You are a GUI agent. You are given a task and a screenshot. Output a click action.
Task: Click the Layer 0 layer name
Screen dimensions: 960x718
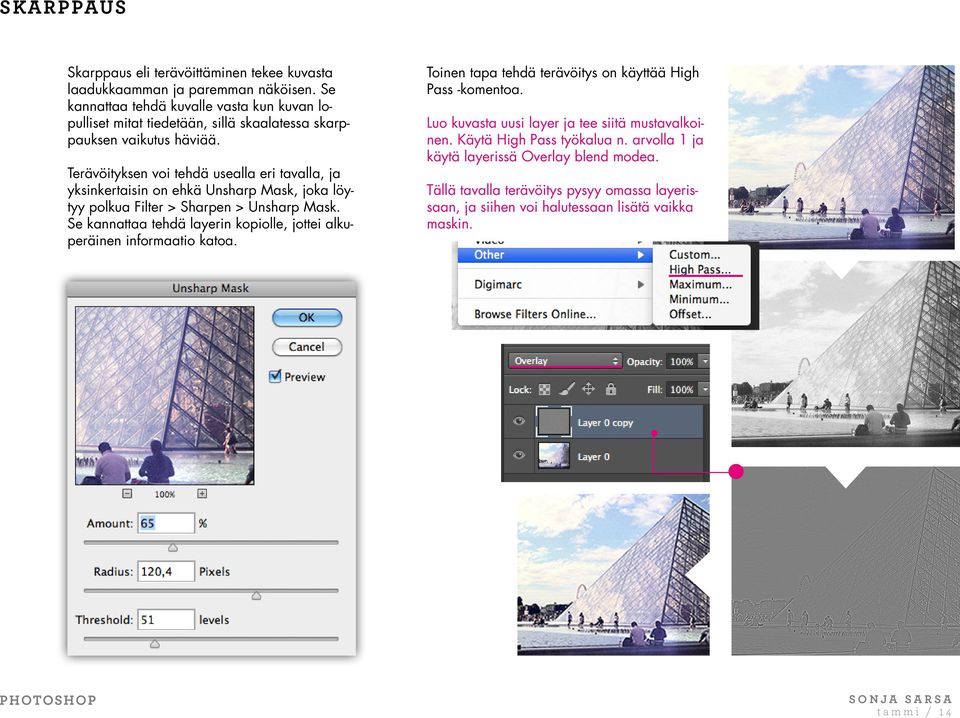tap(593, 457)
